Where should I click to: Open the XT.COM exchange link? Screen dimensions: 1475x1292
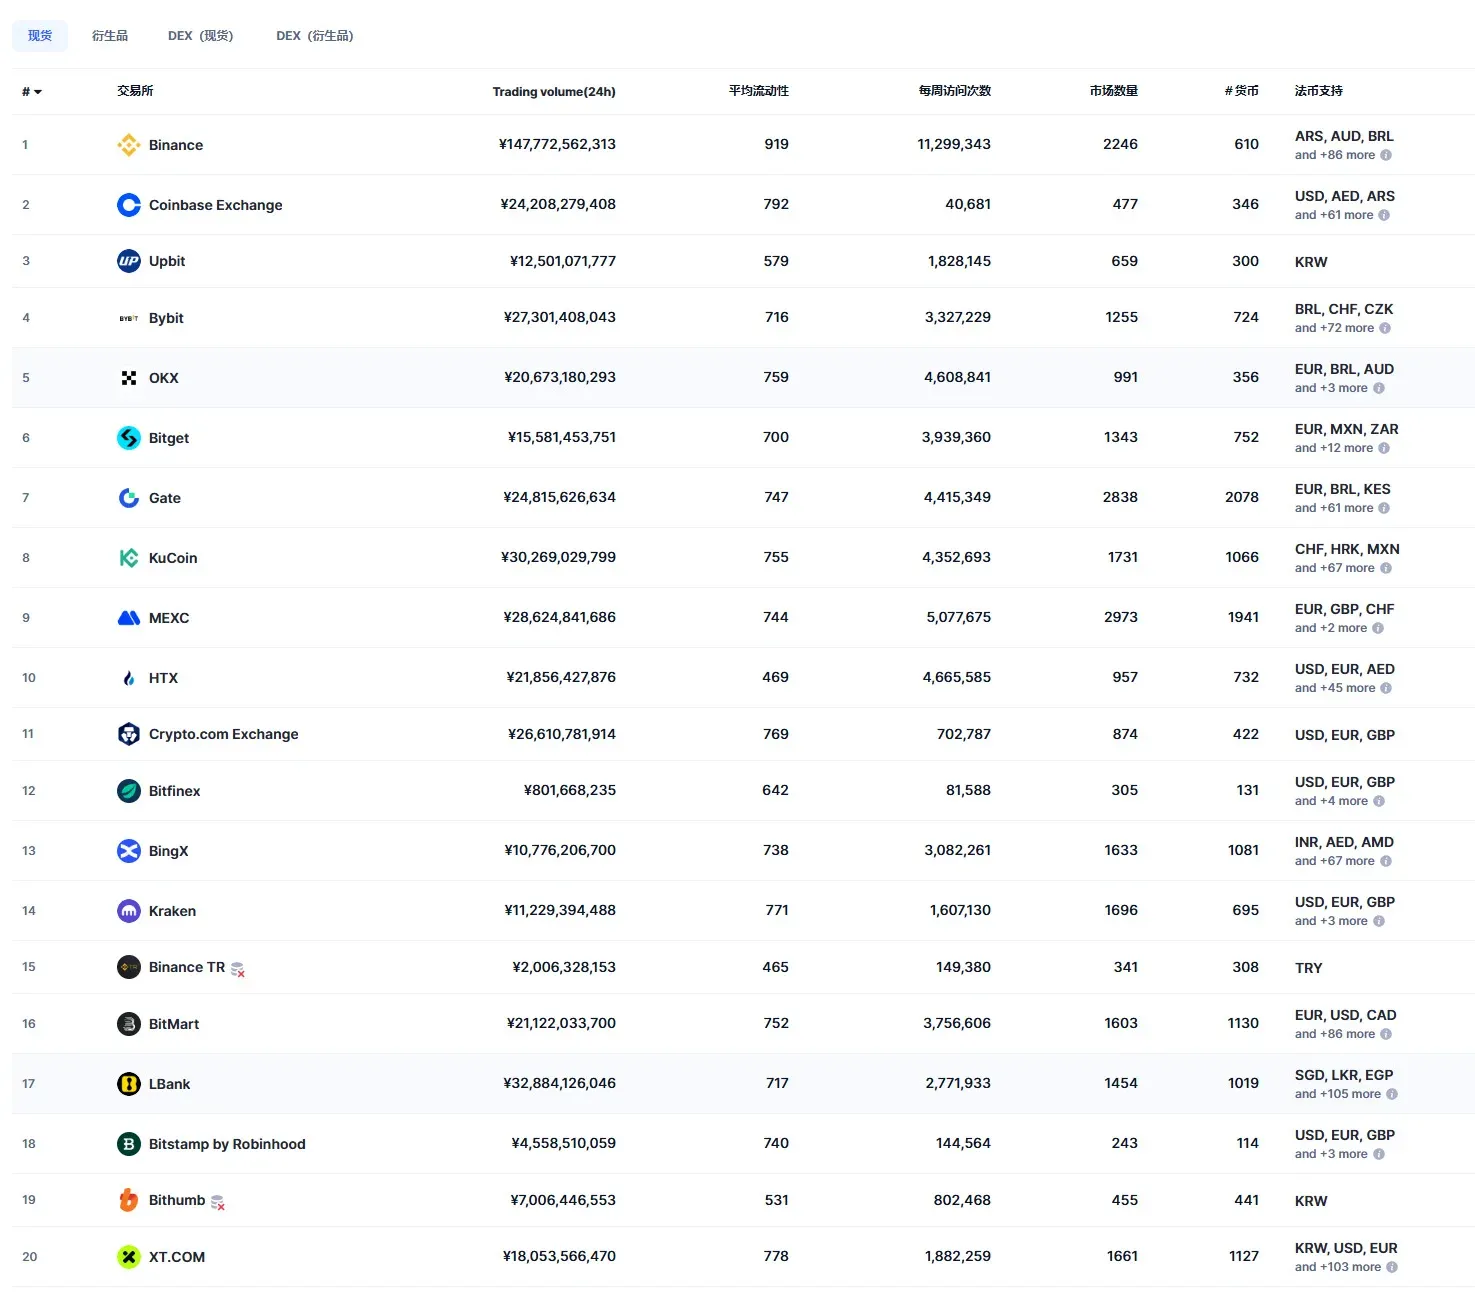tap(177, 1257)
